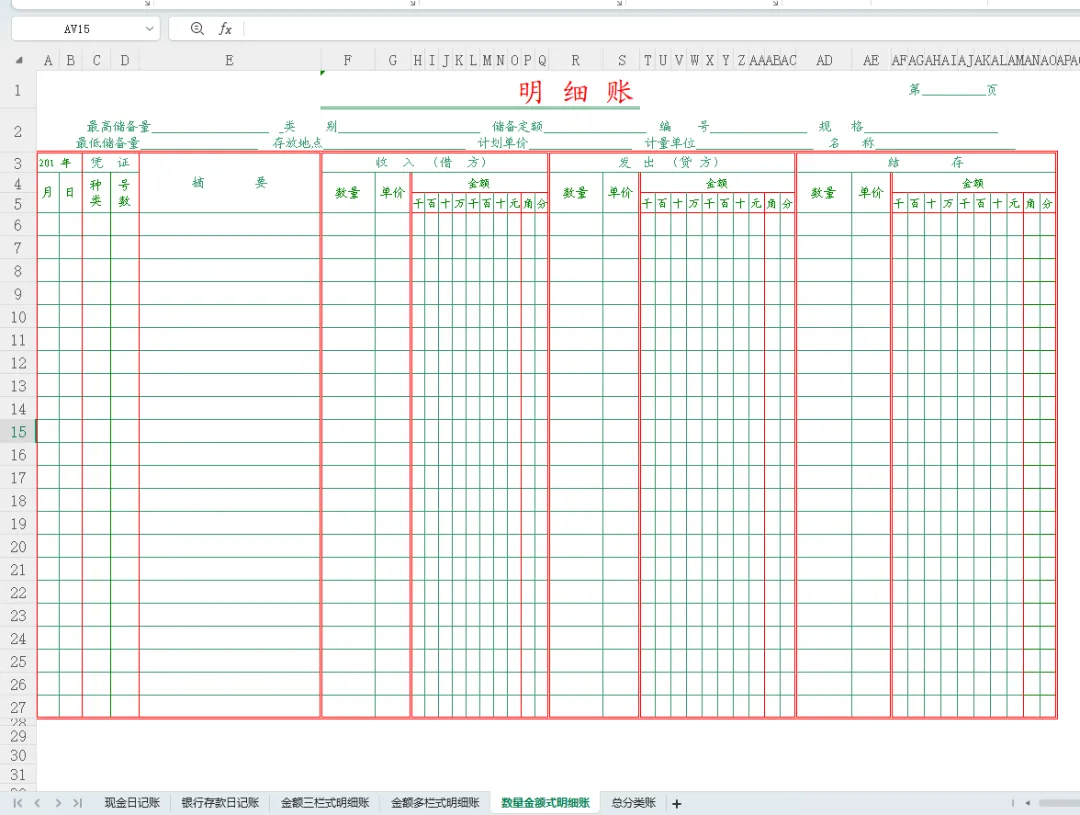The width and height of the screenshot is (1080, 815).
Task: Click the 种类 header cell
Action: click(96, 192)
